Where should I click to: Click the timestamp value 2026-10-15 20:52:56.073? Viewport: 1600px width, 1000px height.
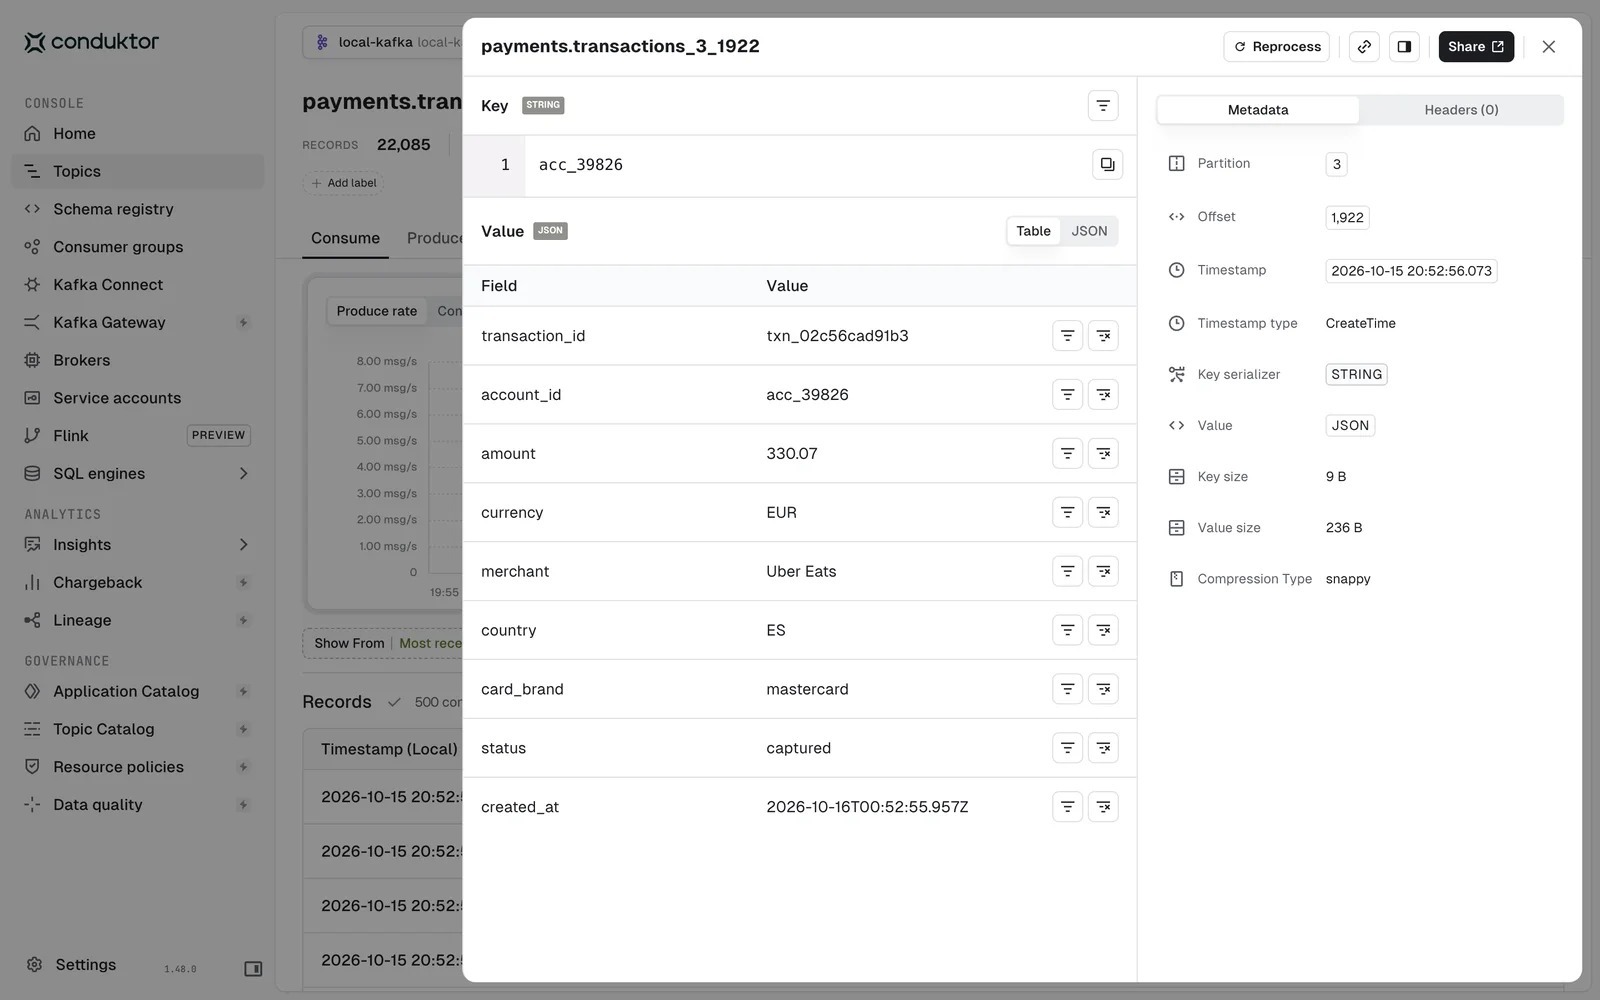[1411, 271]
